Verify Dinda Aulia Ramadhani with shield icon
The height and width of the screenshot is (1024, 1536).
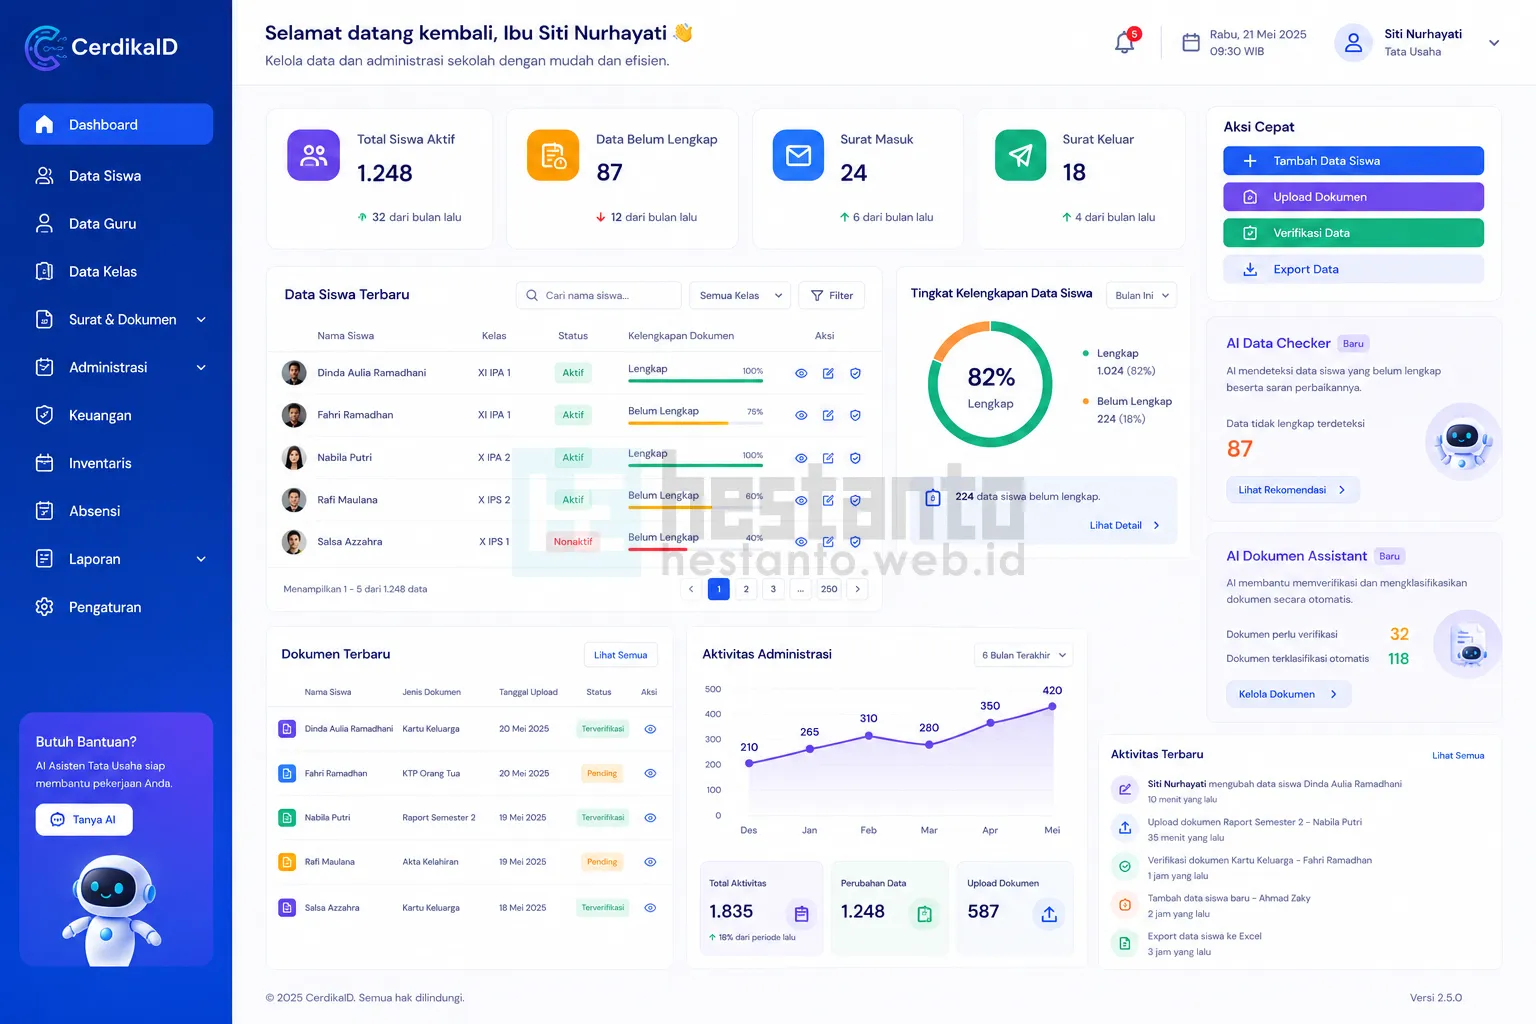tap(855, 373)
